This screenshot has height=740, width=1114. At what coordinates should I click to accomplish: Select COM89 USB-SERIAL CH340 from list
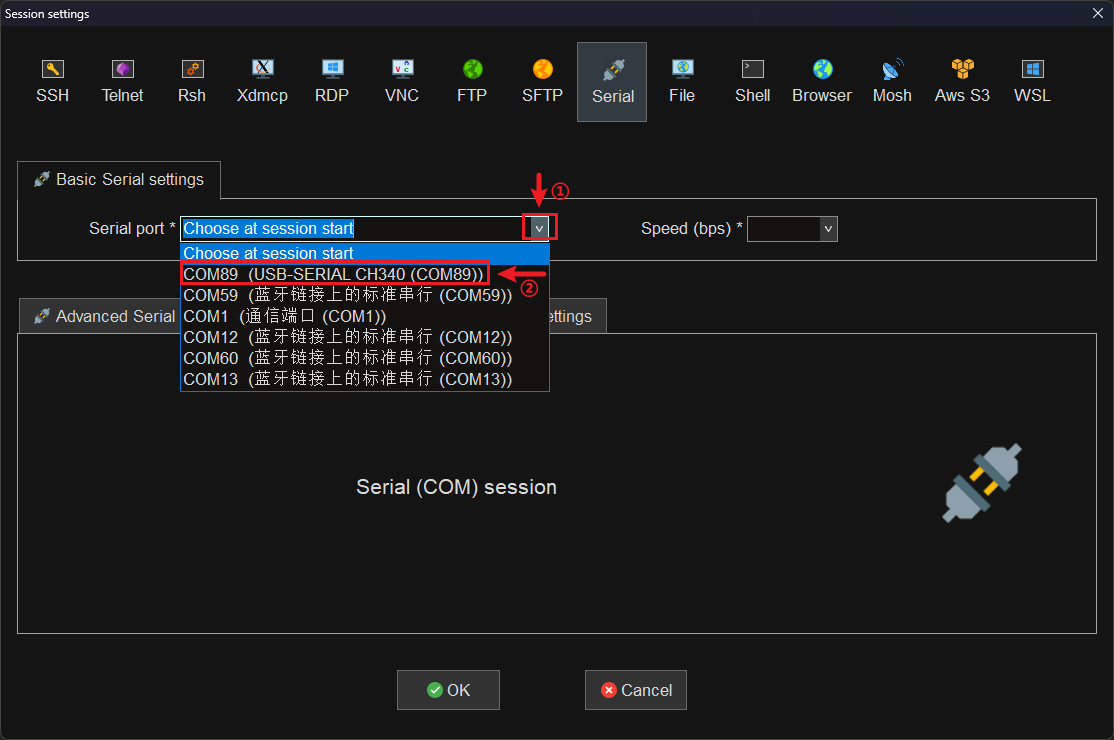(334, 274)
